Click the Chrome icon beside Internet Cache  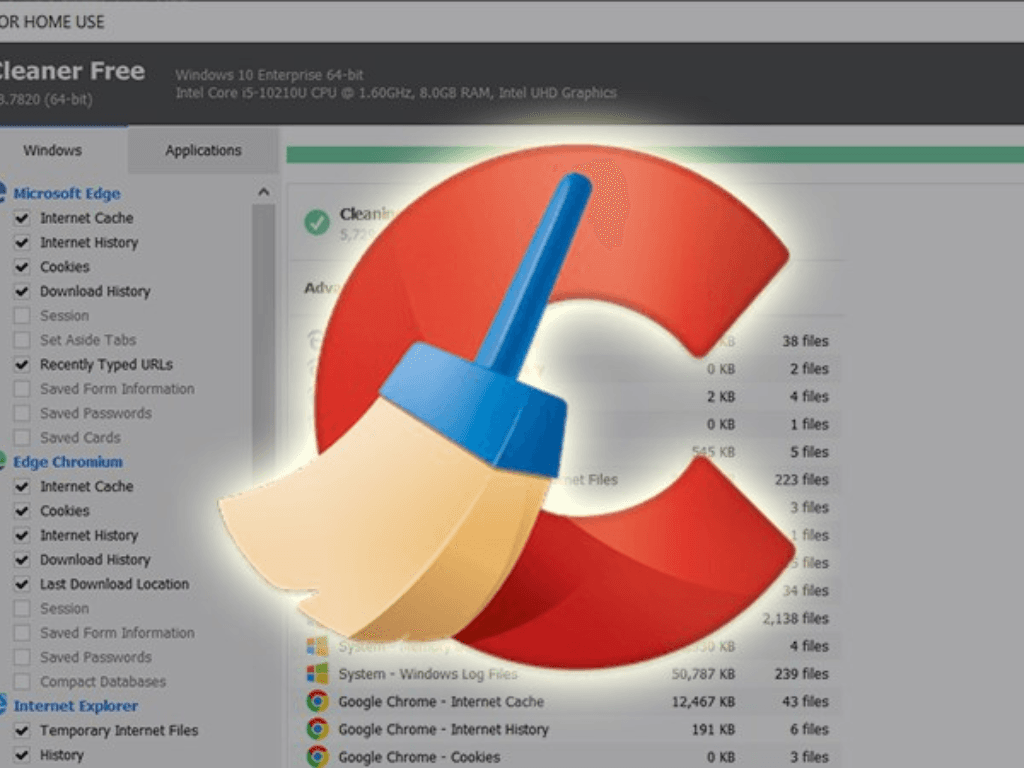(317, 702)
